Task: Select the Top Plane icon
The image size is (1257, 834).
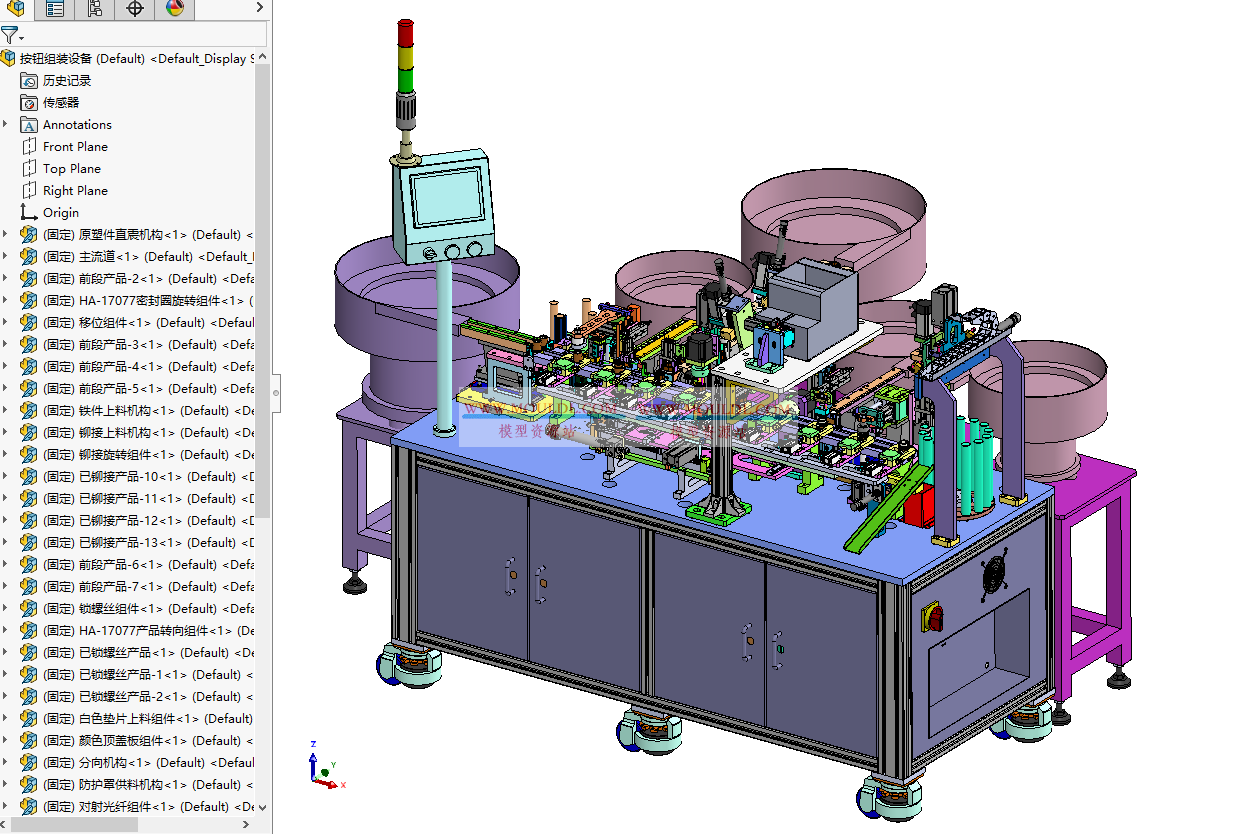Action: point(29,169)
